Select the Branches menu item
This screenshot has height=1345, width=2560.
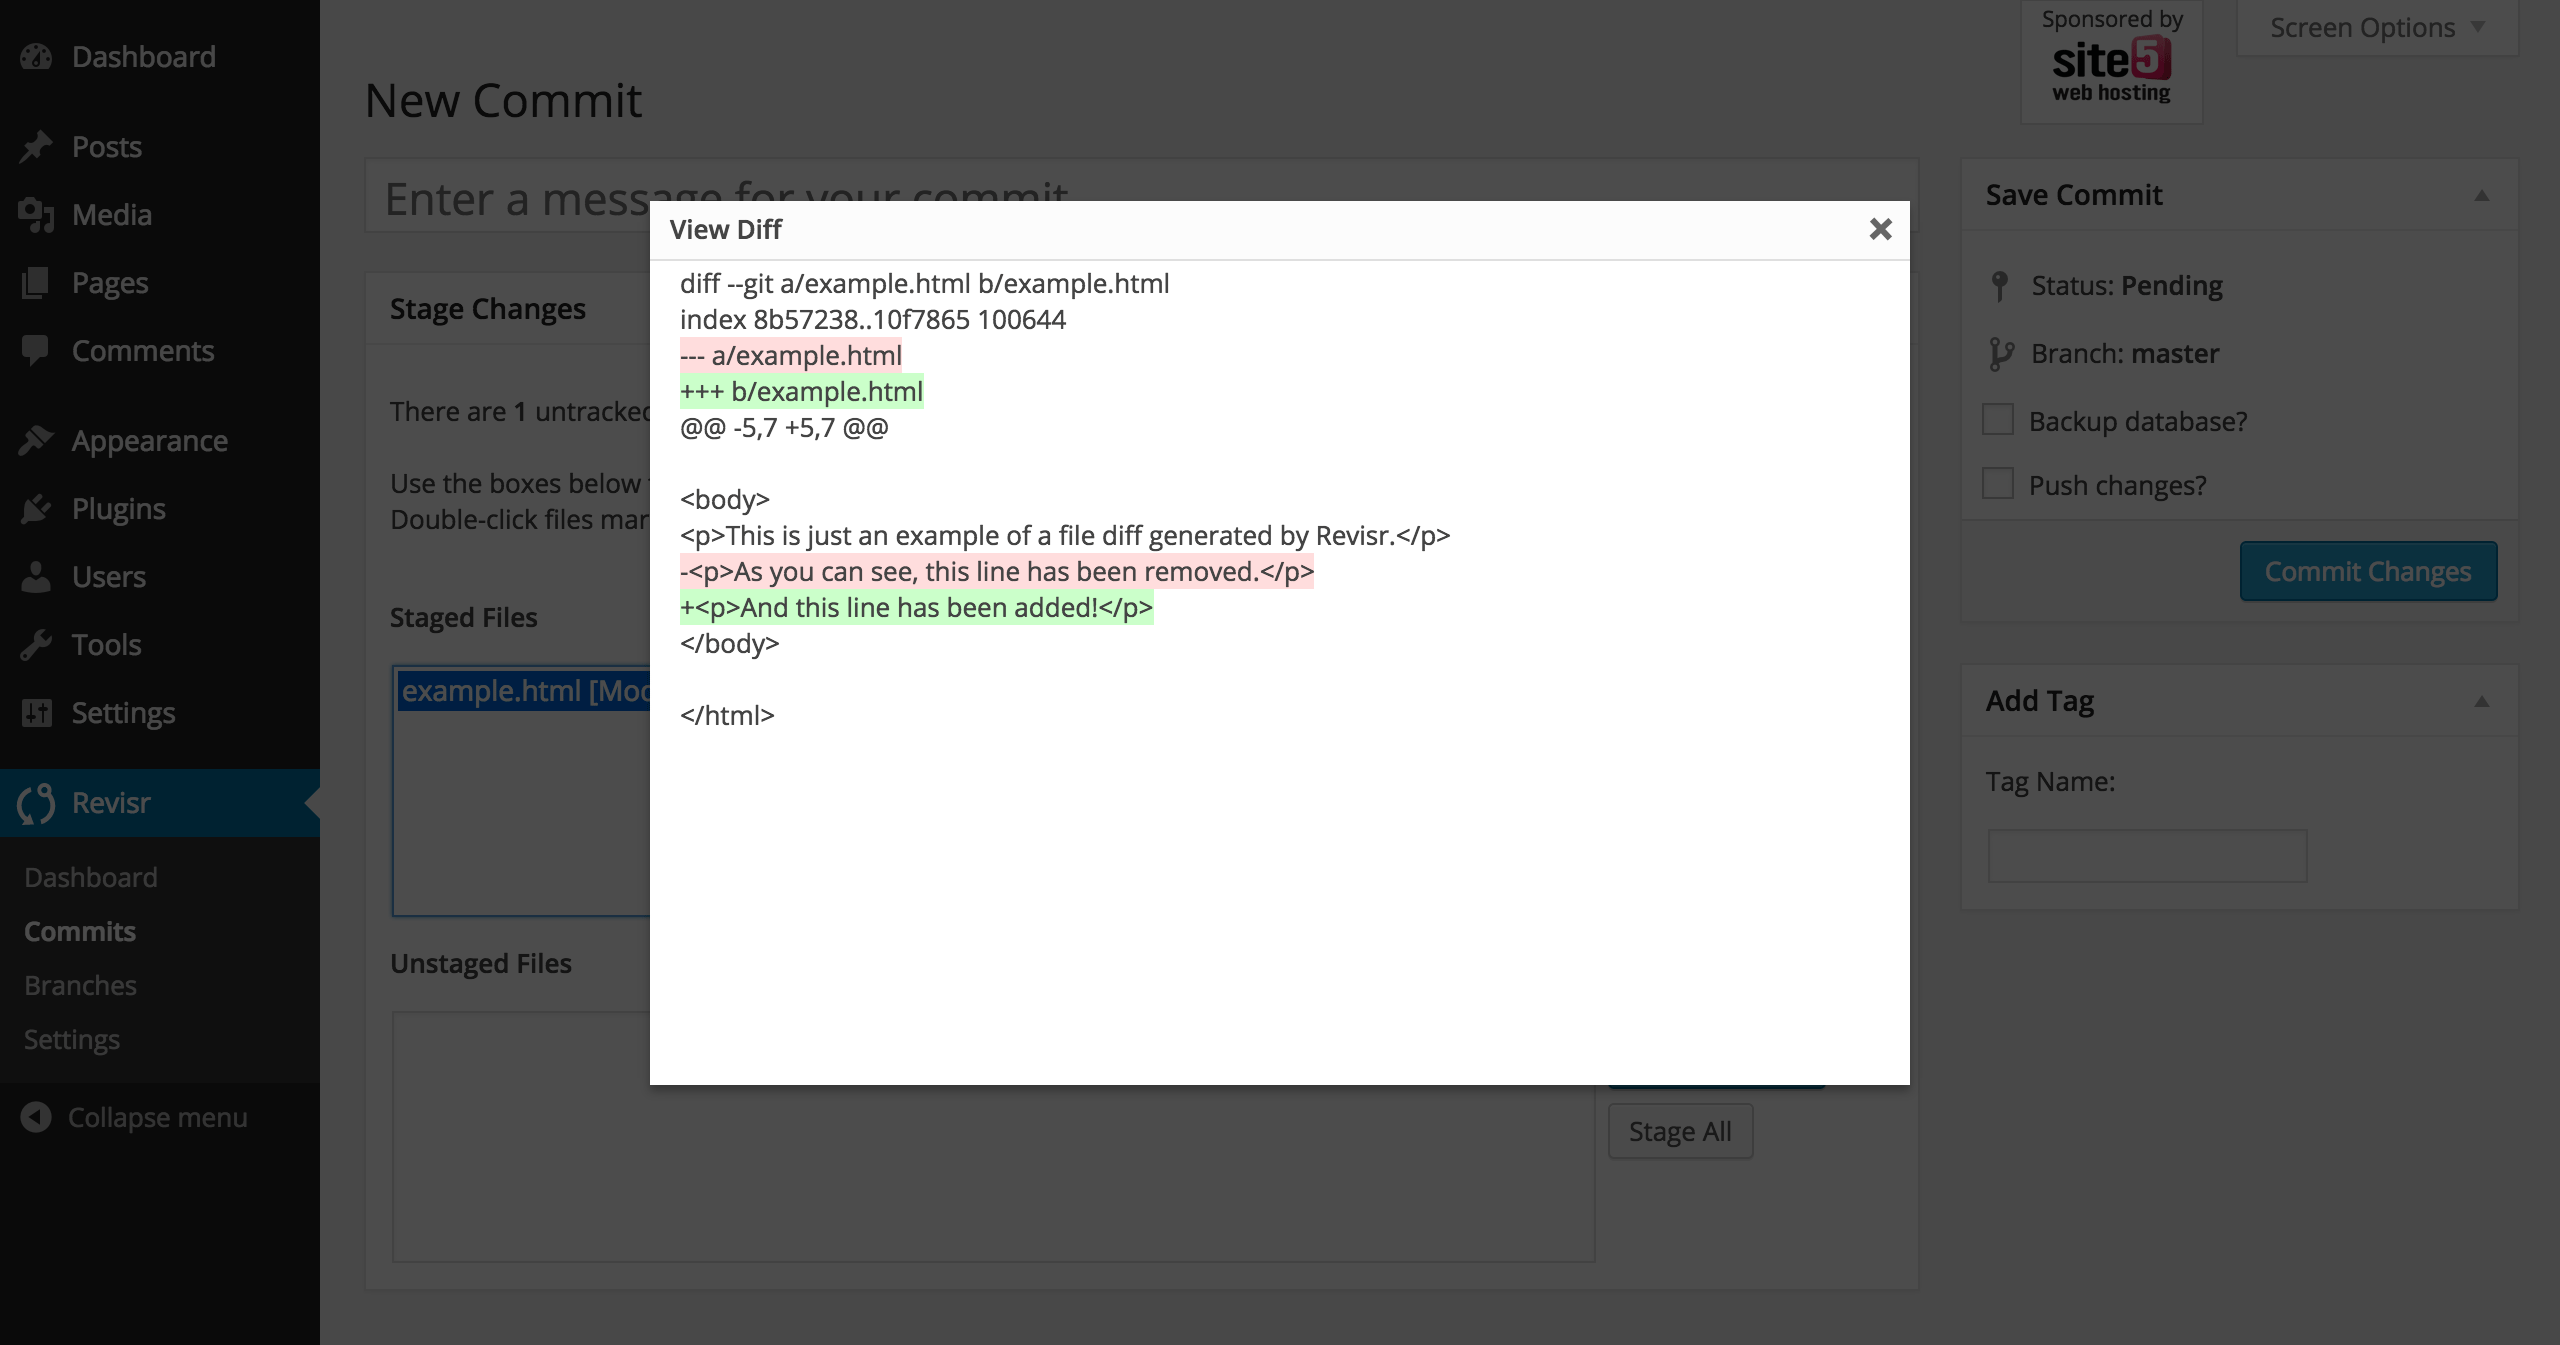coord(81,982)
